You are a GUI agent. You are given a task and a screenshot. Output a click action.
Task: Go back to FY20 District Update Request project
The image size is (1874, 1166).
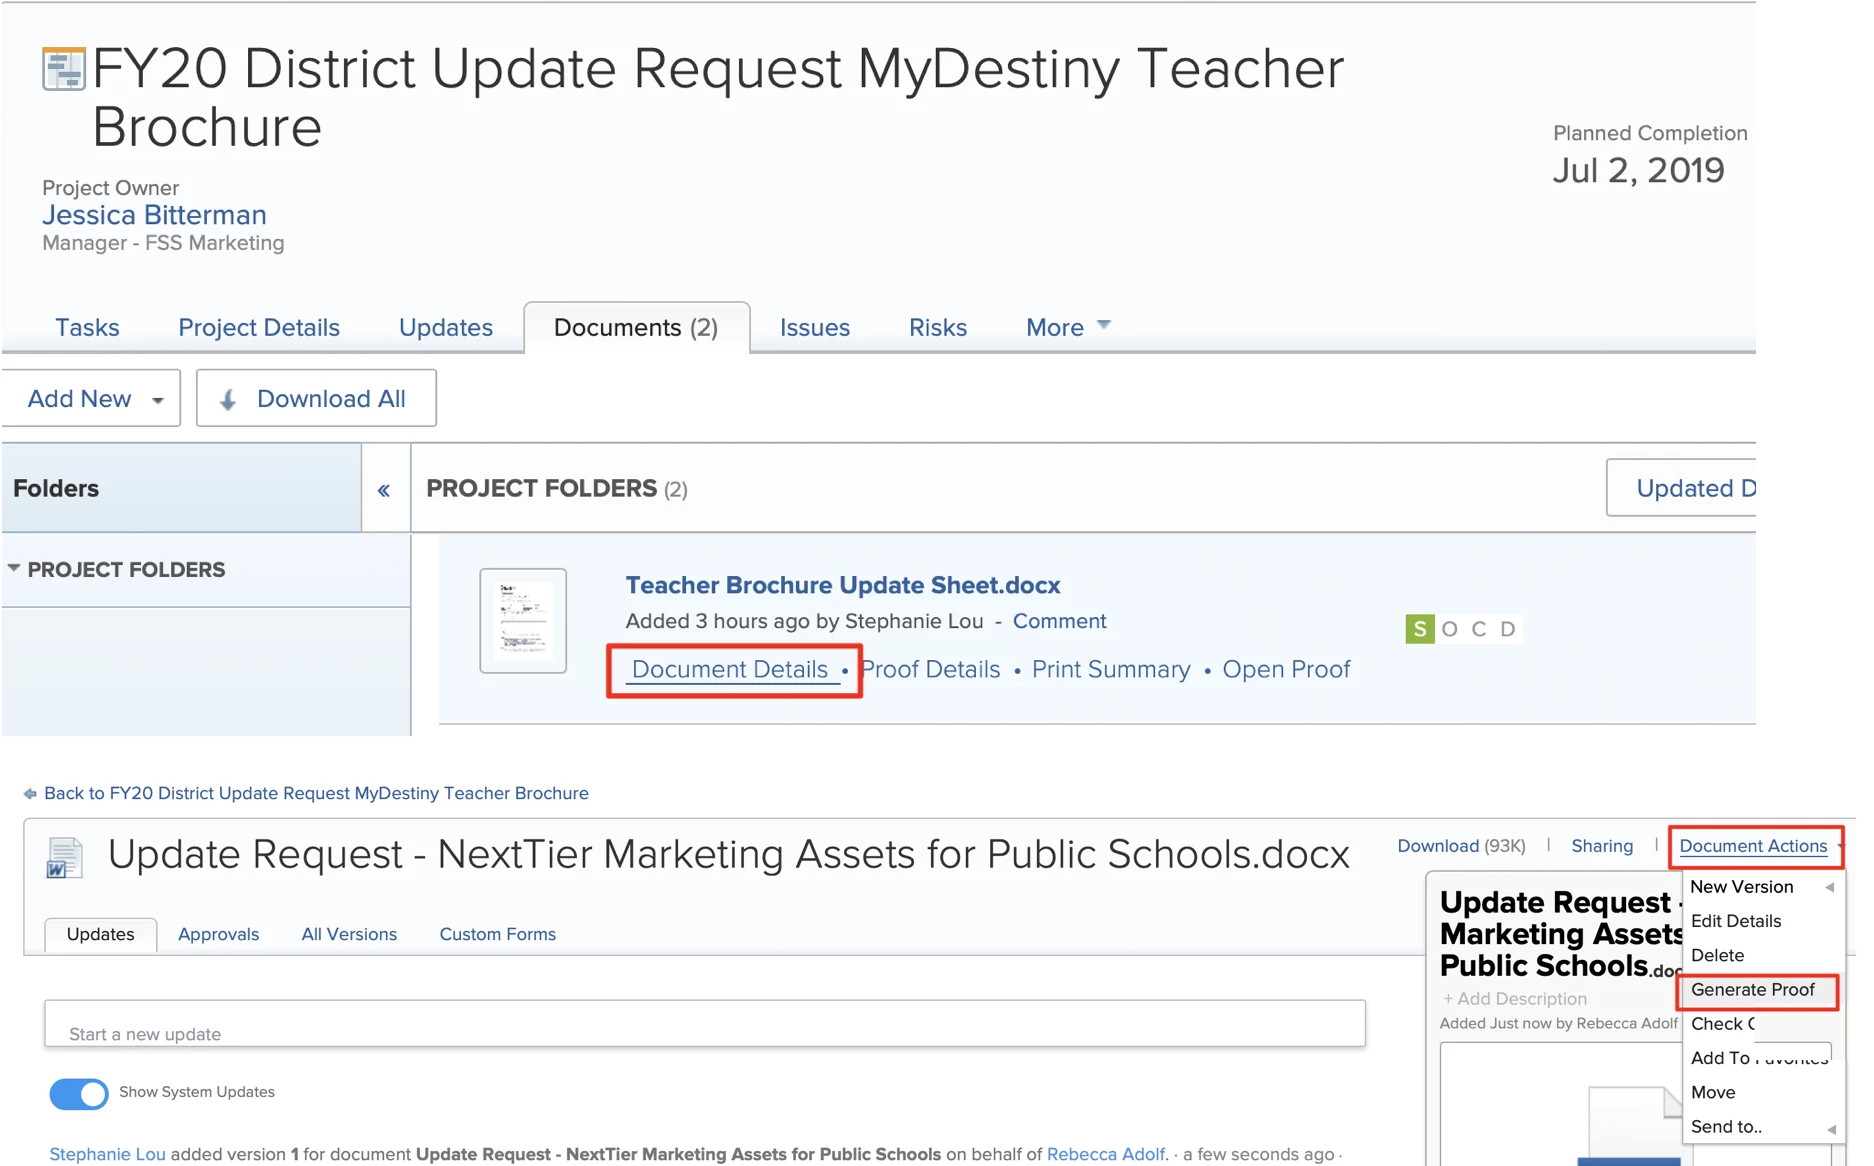pos(316,793)
